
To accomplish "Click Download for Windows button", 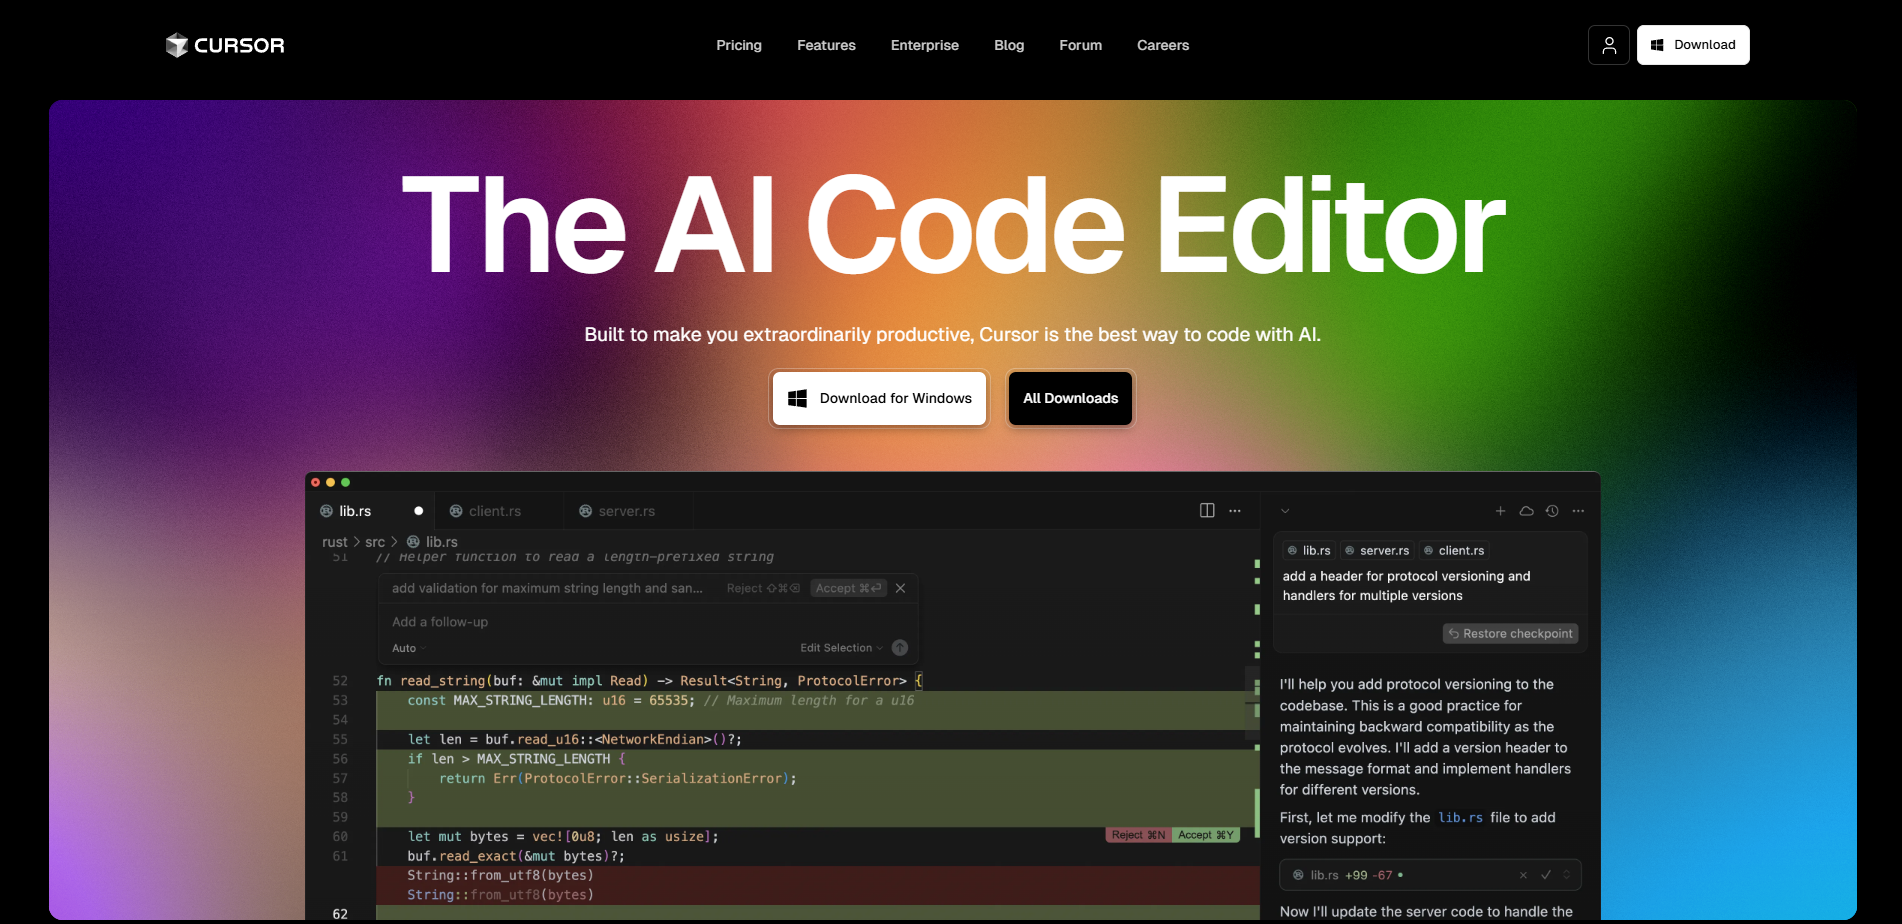I will coord(880,398).
